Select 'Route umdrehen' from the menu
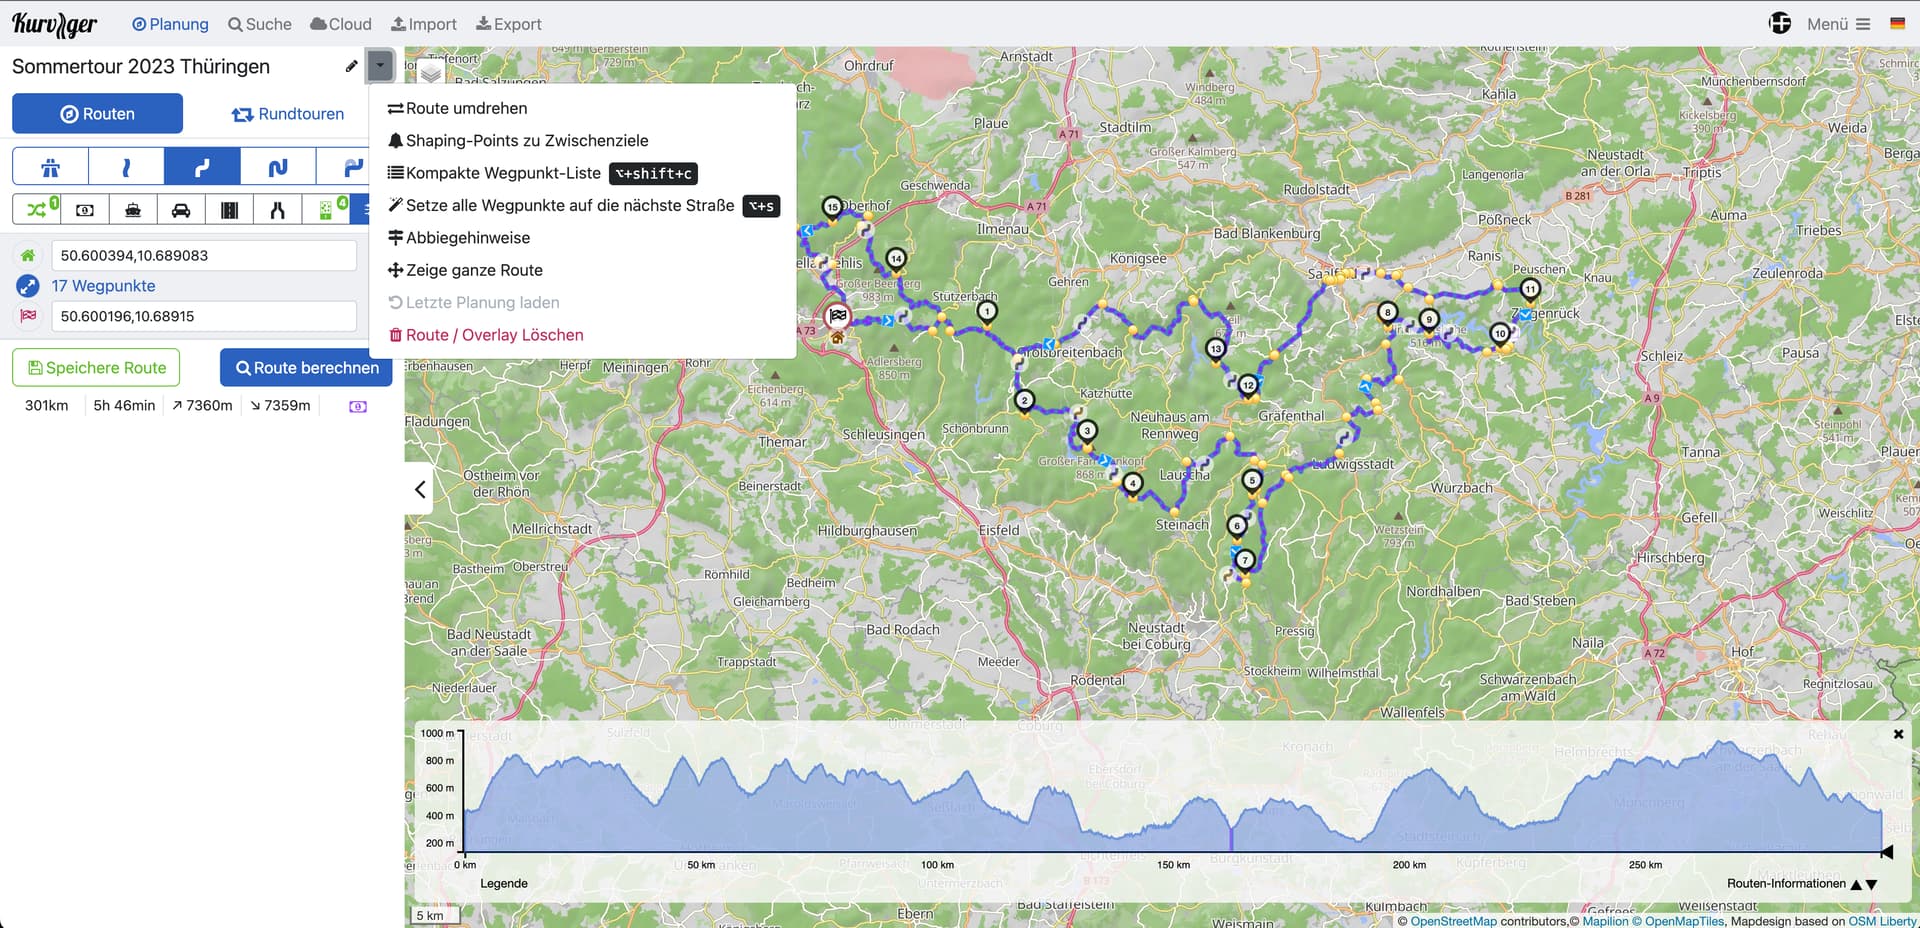 (x=466, y=108)
